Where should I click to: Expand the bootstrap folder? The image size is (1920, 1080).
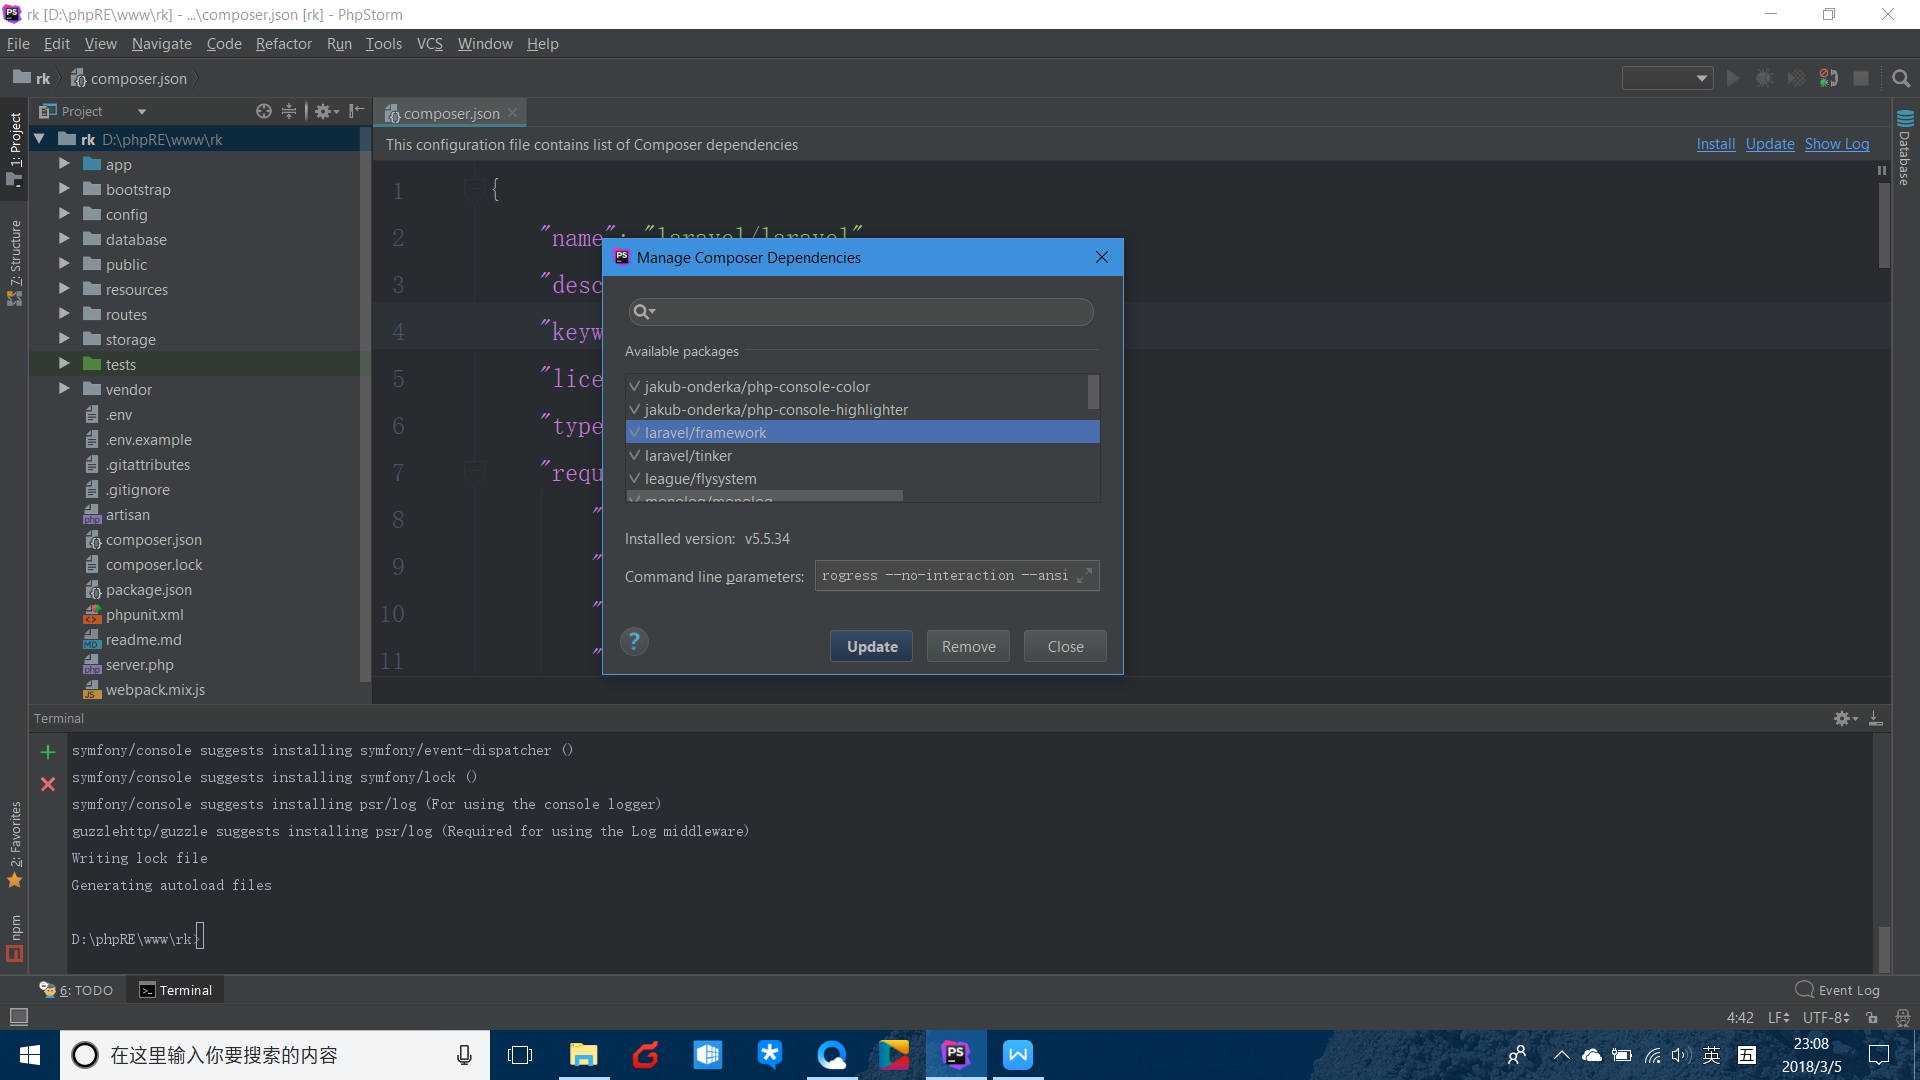(64, 189)
